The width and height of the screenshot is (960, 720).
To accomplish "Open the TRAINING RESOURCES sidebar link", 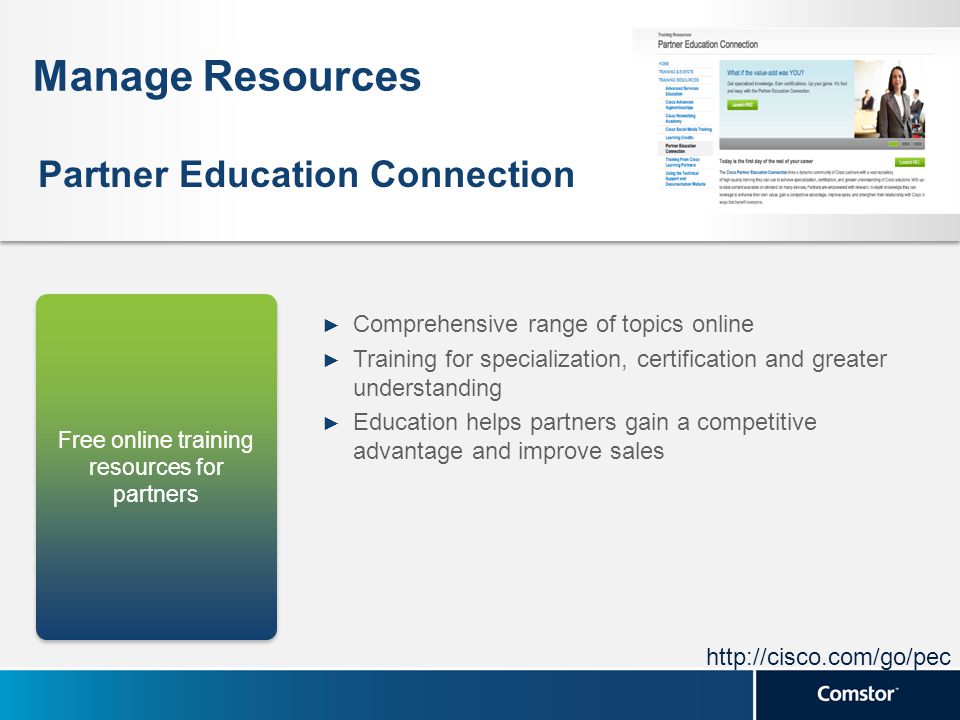I will 678,80.
